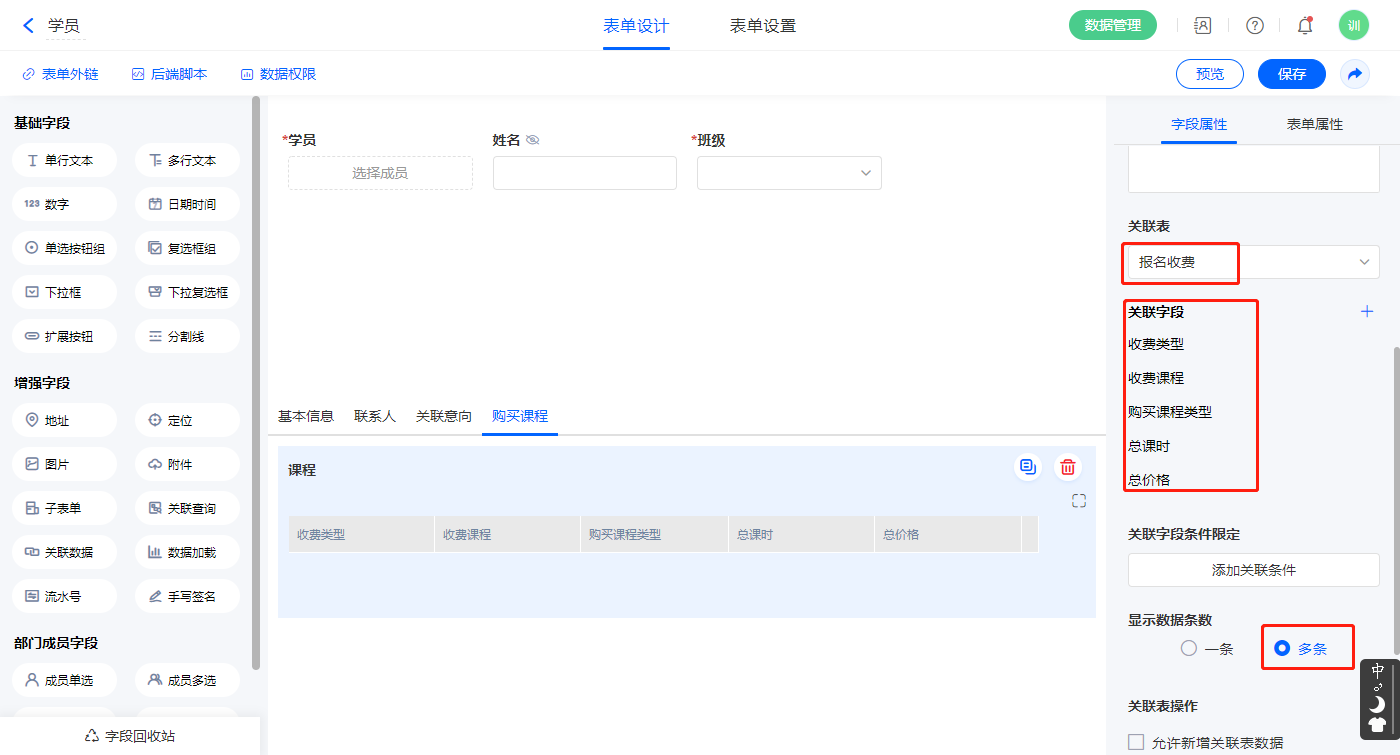1400x755 pixels.
Task: Click the 姓名 text input field
Action: [584, 173]
